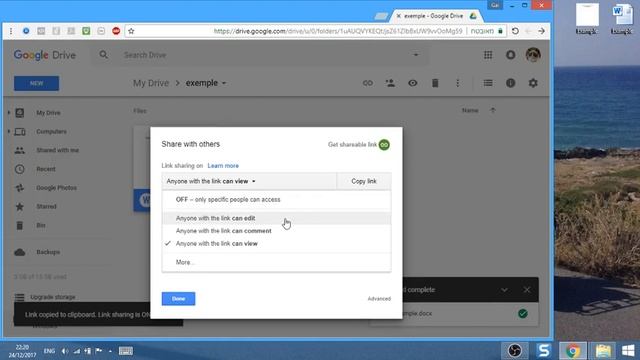Click the red adblock extension icon

coord(116,31)
